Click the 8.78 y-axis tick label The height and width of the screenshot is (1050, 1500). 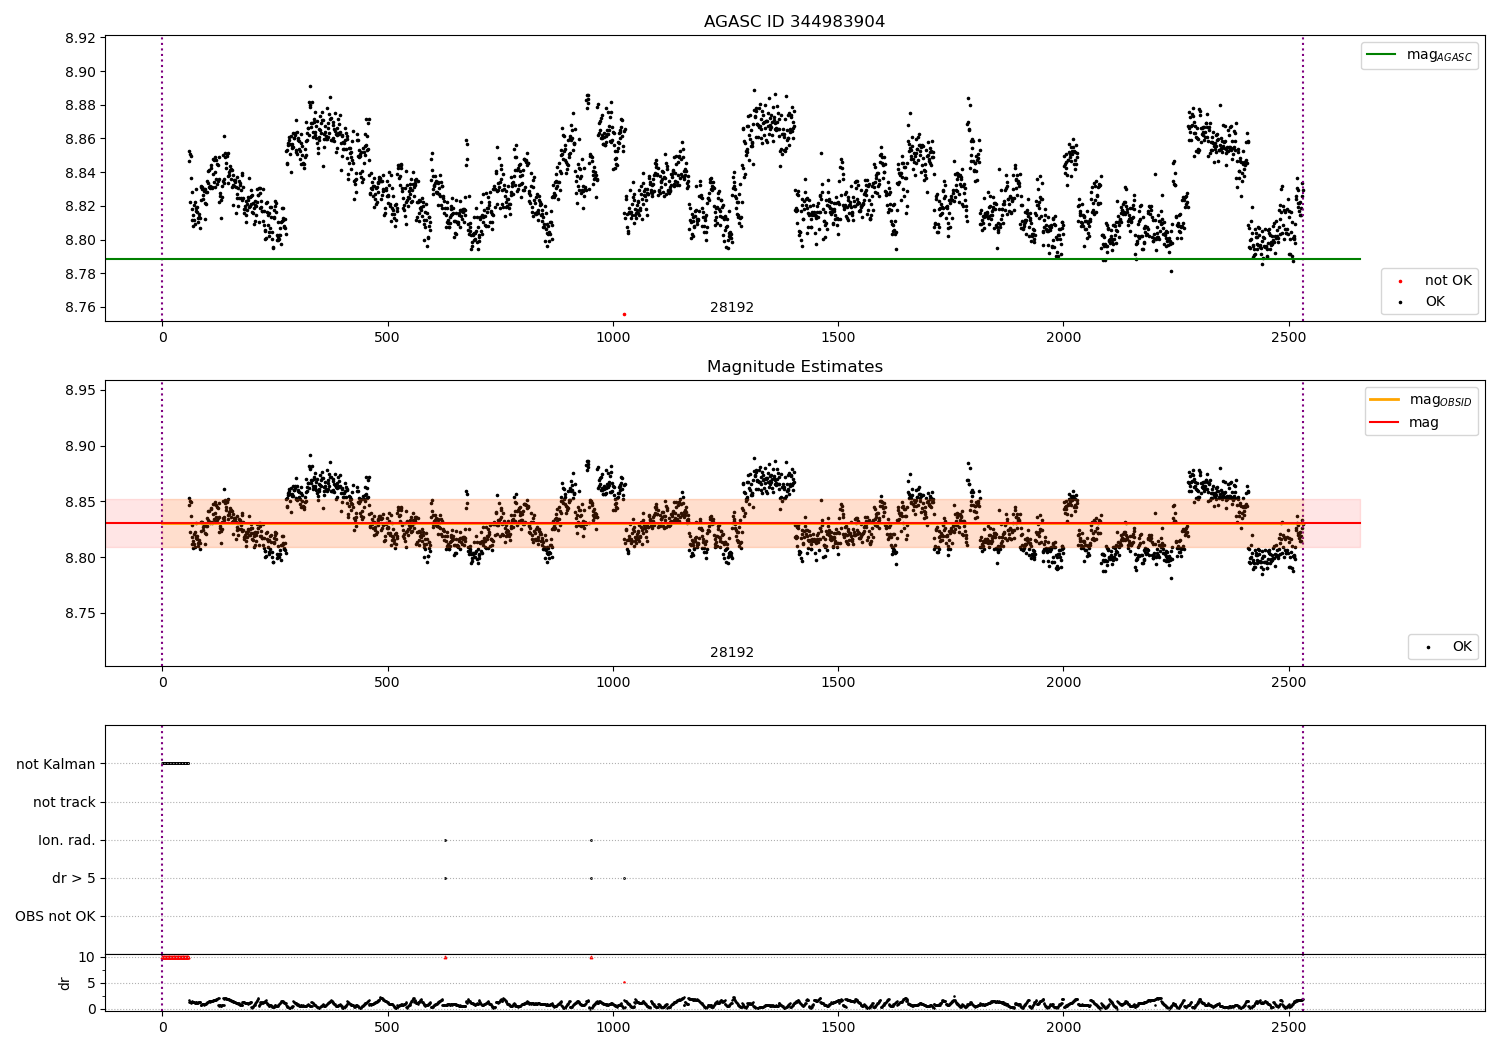[x=79, y=274]
